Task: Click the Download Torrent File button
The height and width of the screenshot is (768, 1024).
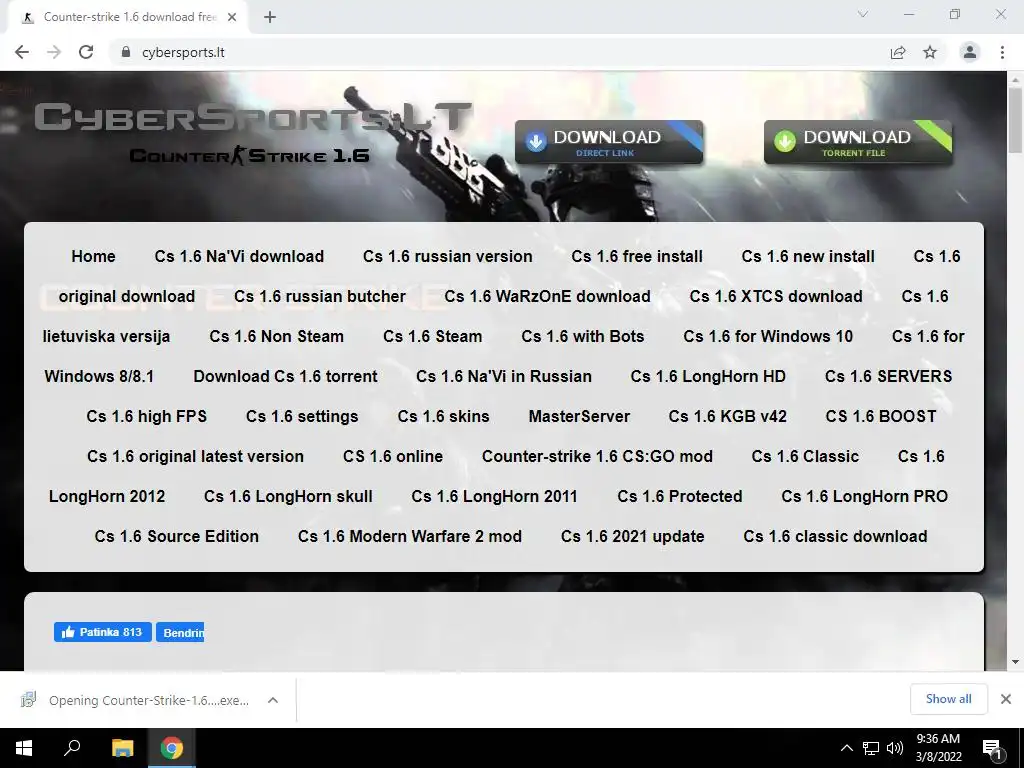Action: [x=857, y=142]
